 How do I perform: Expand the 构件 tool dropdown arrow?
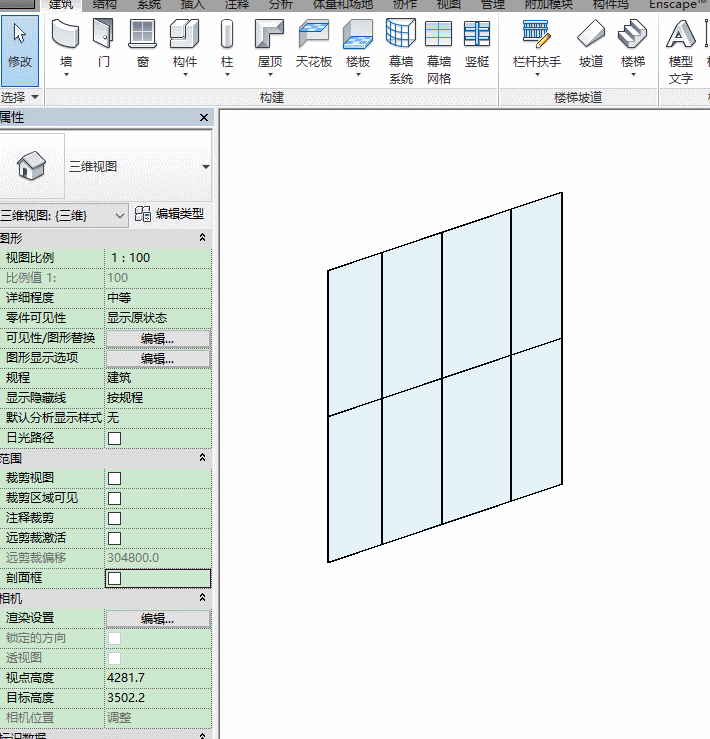(185, 74)
